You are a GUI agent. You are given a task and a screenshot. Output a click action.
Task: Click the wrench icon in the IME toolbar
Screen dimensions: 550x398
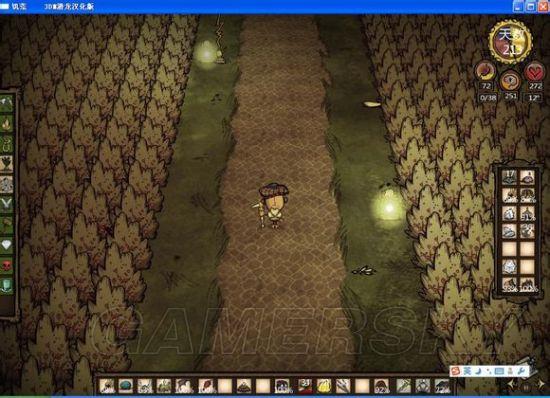[521, 371]
